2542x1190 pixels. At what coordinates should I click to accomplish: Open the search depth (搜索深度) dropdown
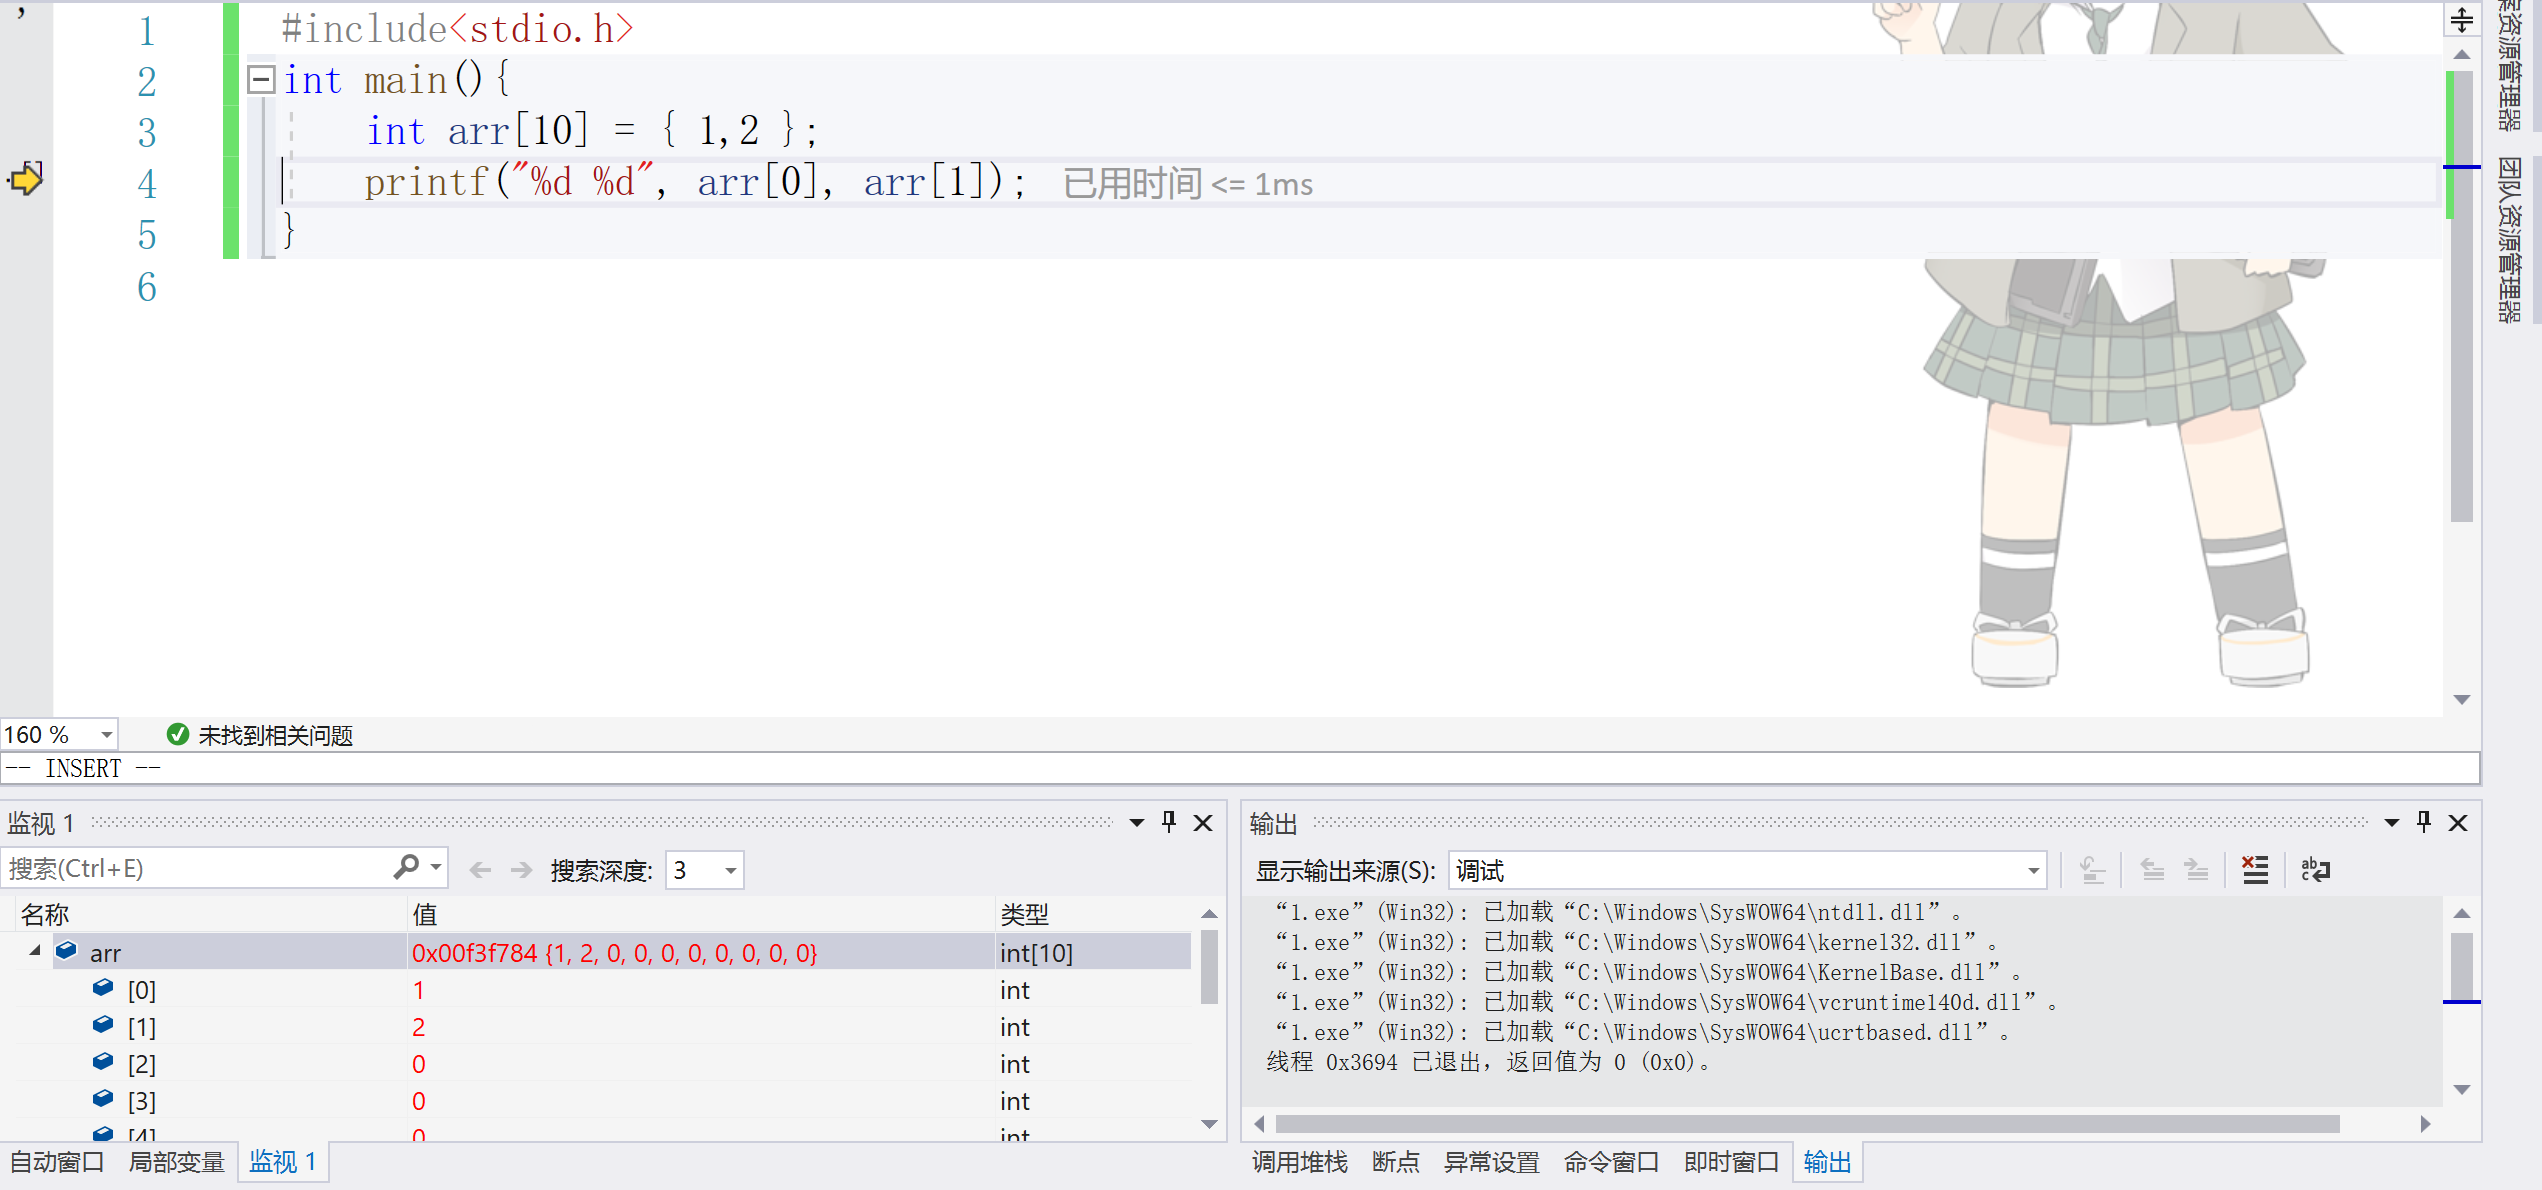click(731, 871)
